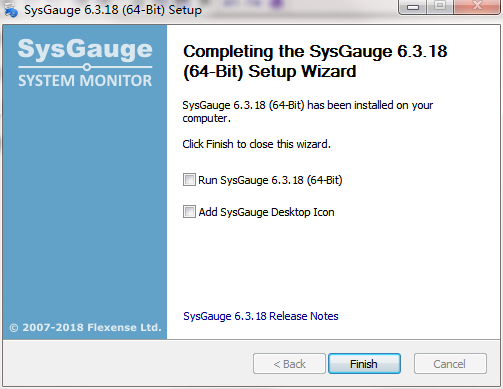Click the 'has been installed on your computer' message
The image size is (503, 389).
(x=307, y=112)
